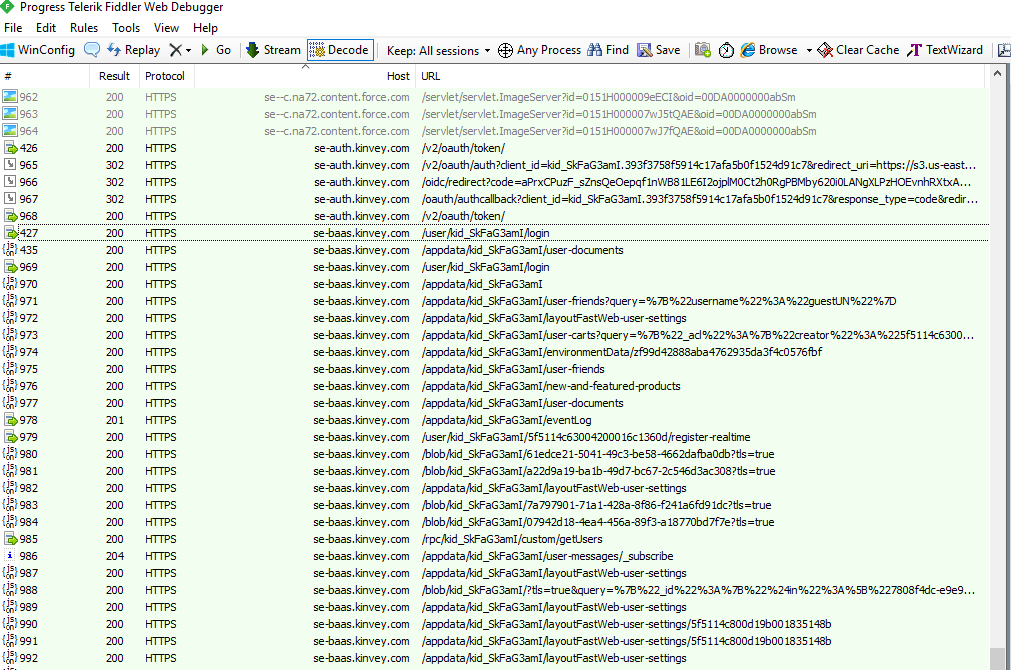Toggle Stream mode in toolbar
Screen dimensions: 1011x670
(x=274, y=50)
